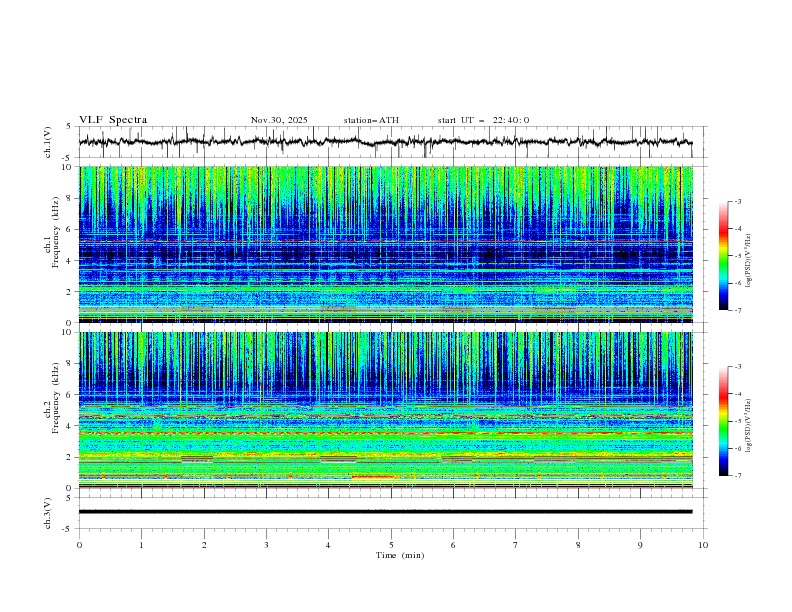This screenshot has height=612, width=792.
Task: Click the ch.2 spectrogram color scale bar
Action: 724,421
